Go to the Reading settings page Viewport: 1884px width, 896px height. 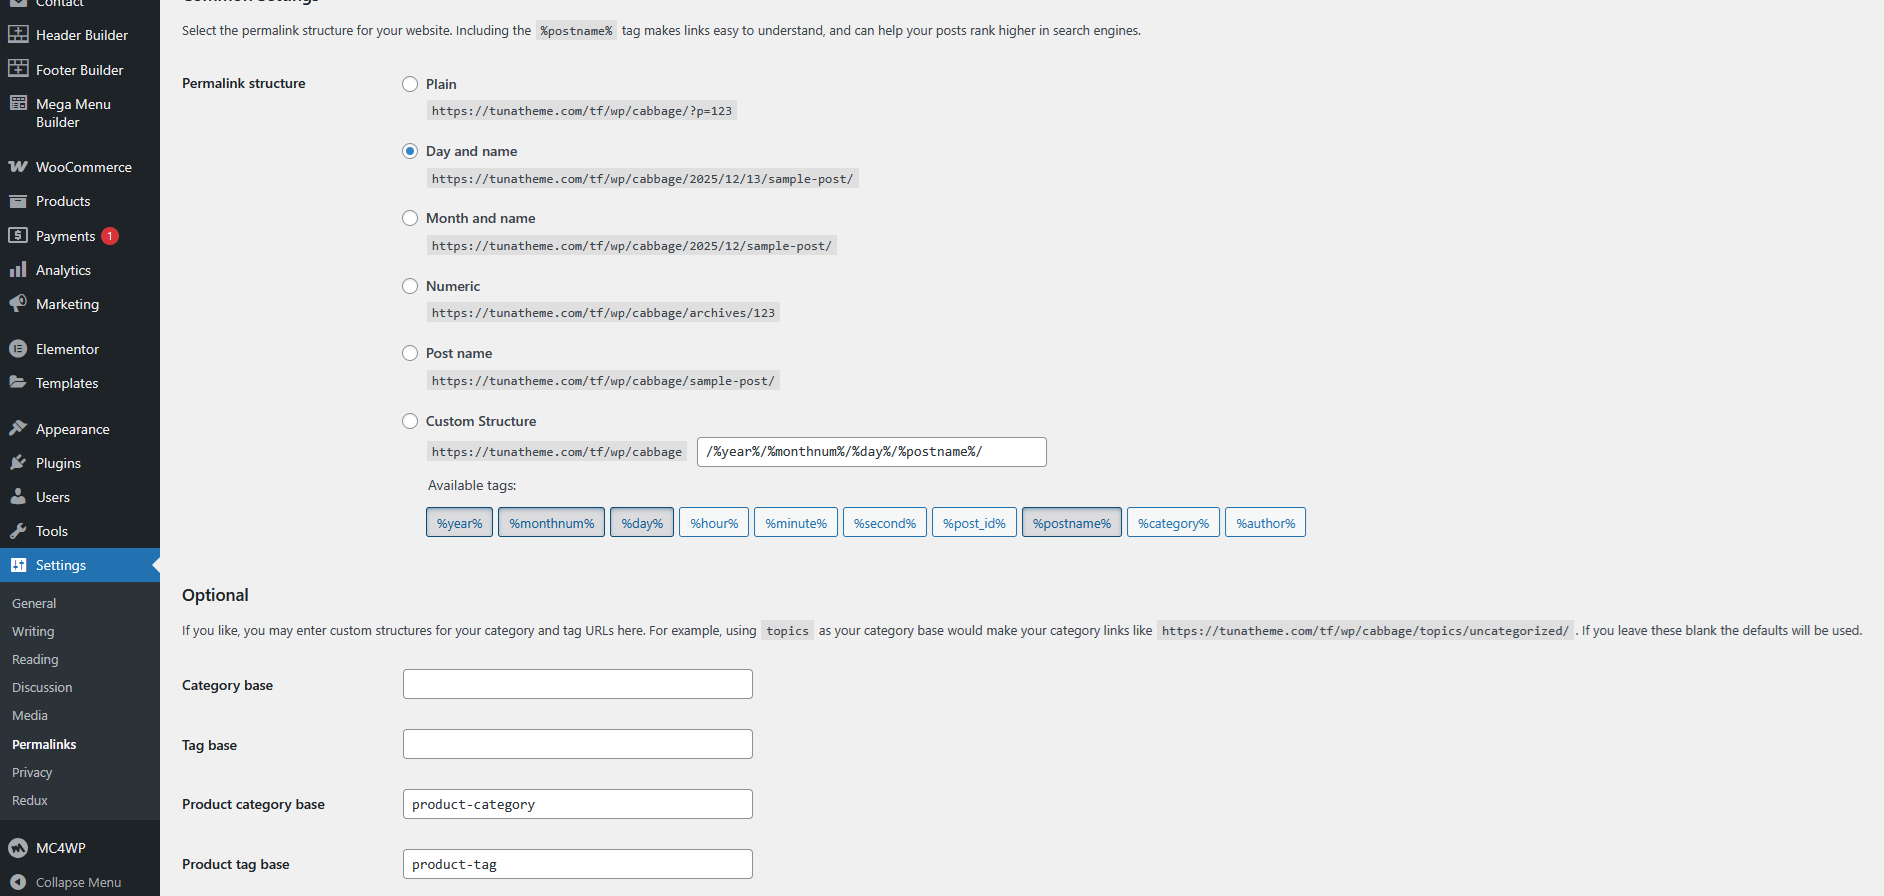coord(35,659)
